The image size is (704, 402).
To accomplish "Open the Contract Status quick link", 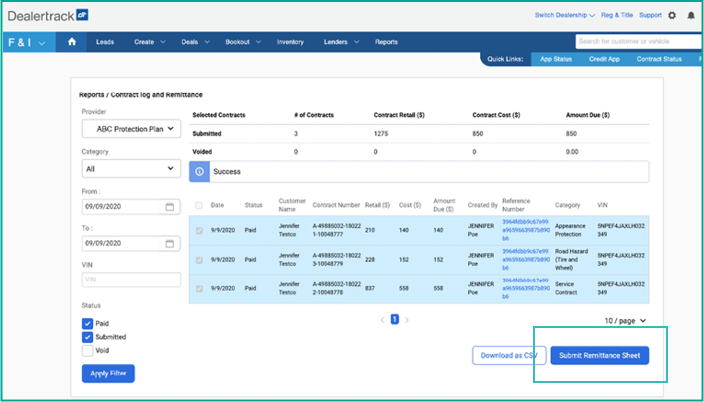I will (659, 59).
